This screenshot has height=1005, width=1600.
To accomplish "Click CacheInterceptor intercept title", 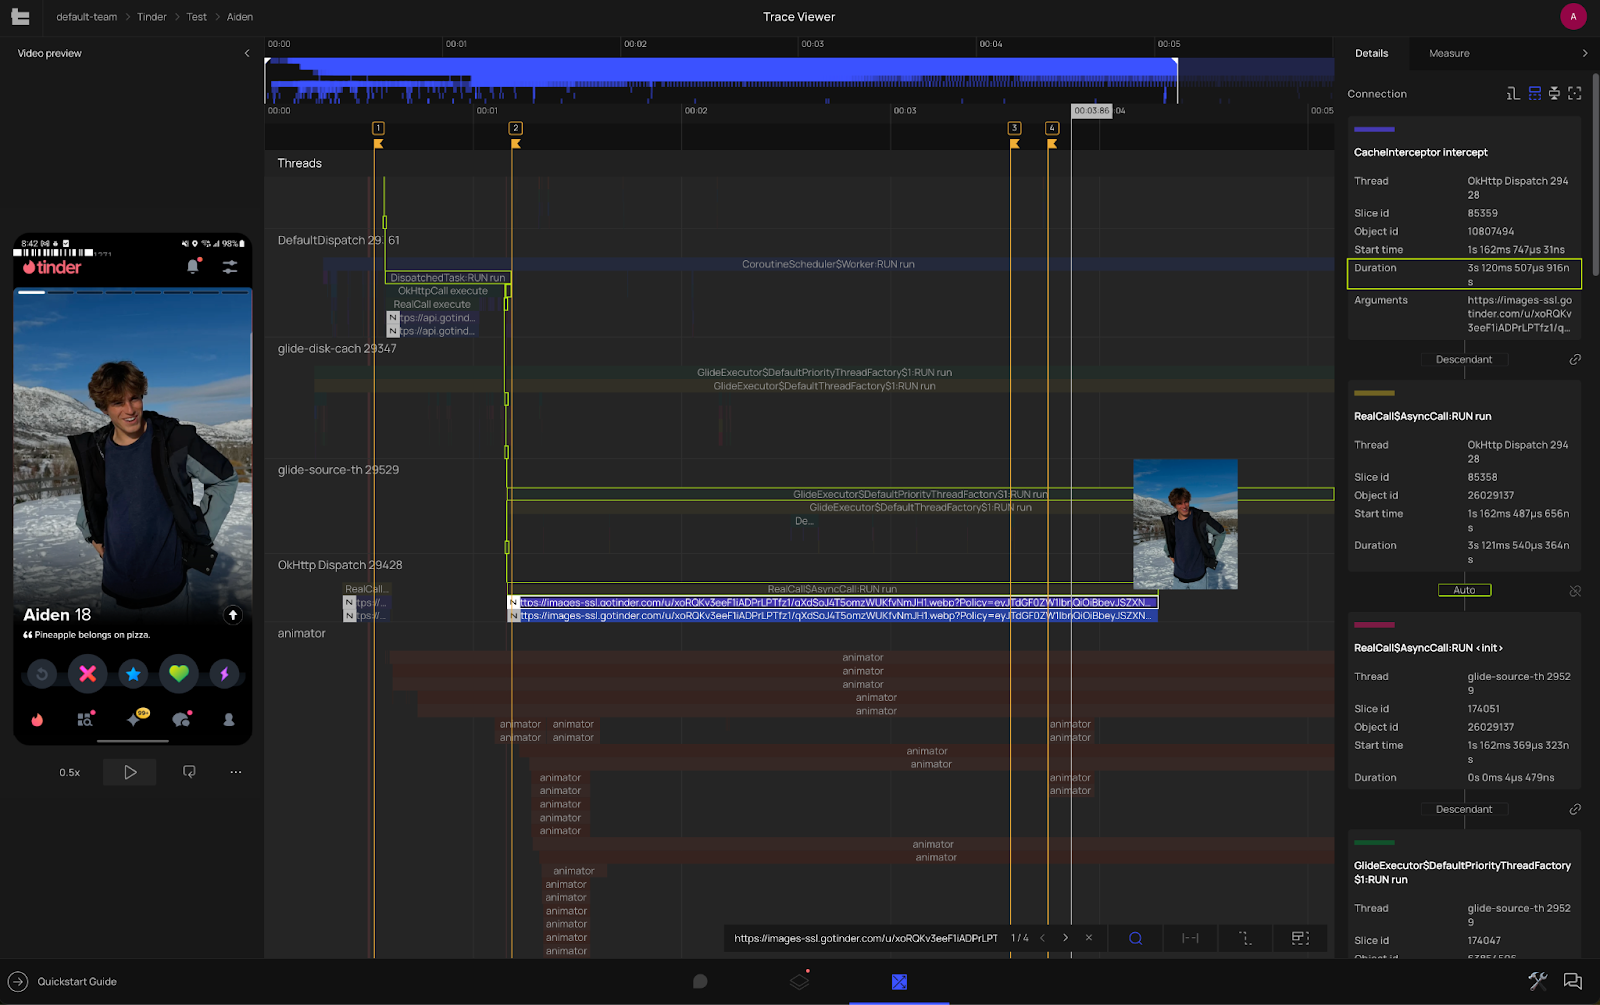I will (x=1420, y=152).
